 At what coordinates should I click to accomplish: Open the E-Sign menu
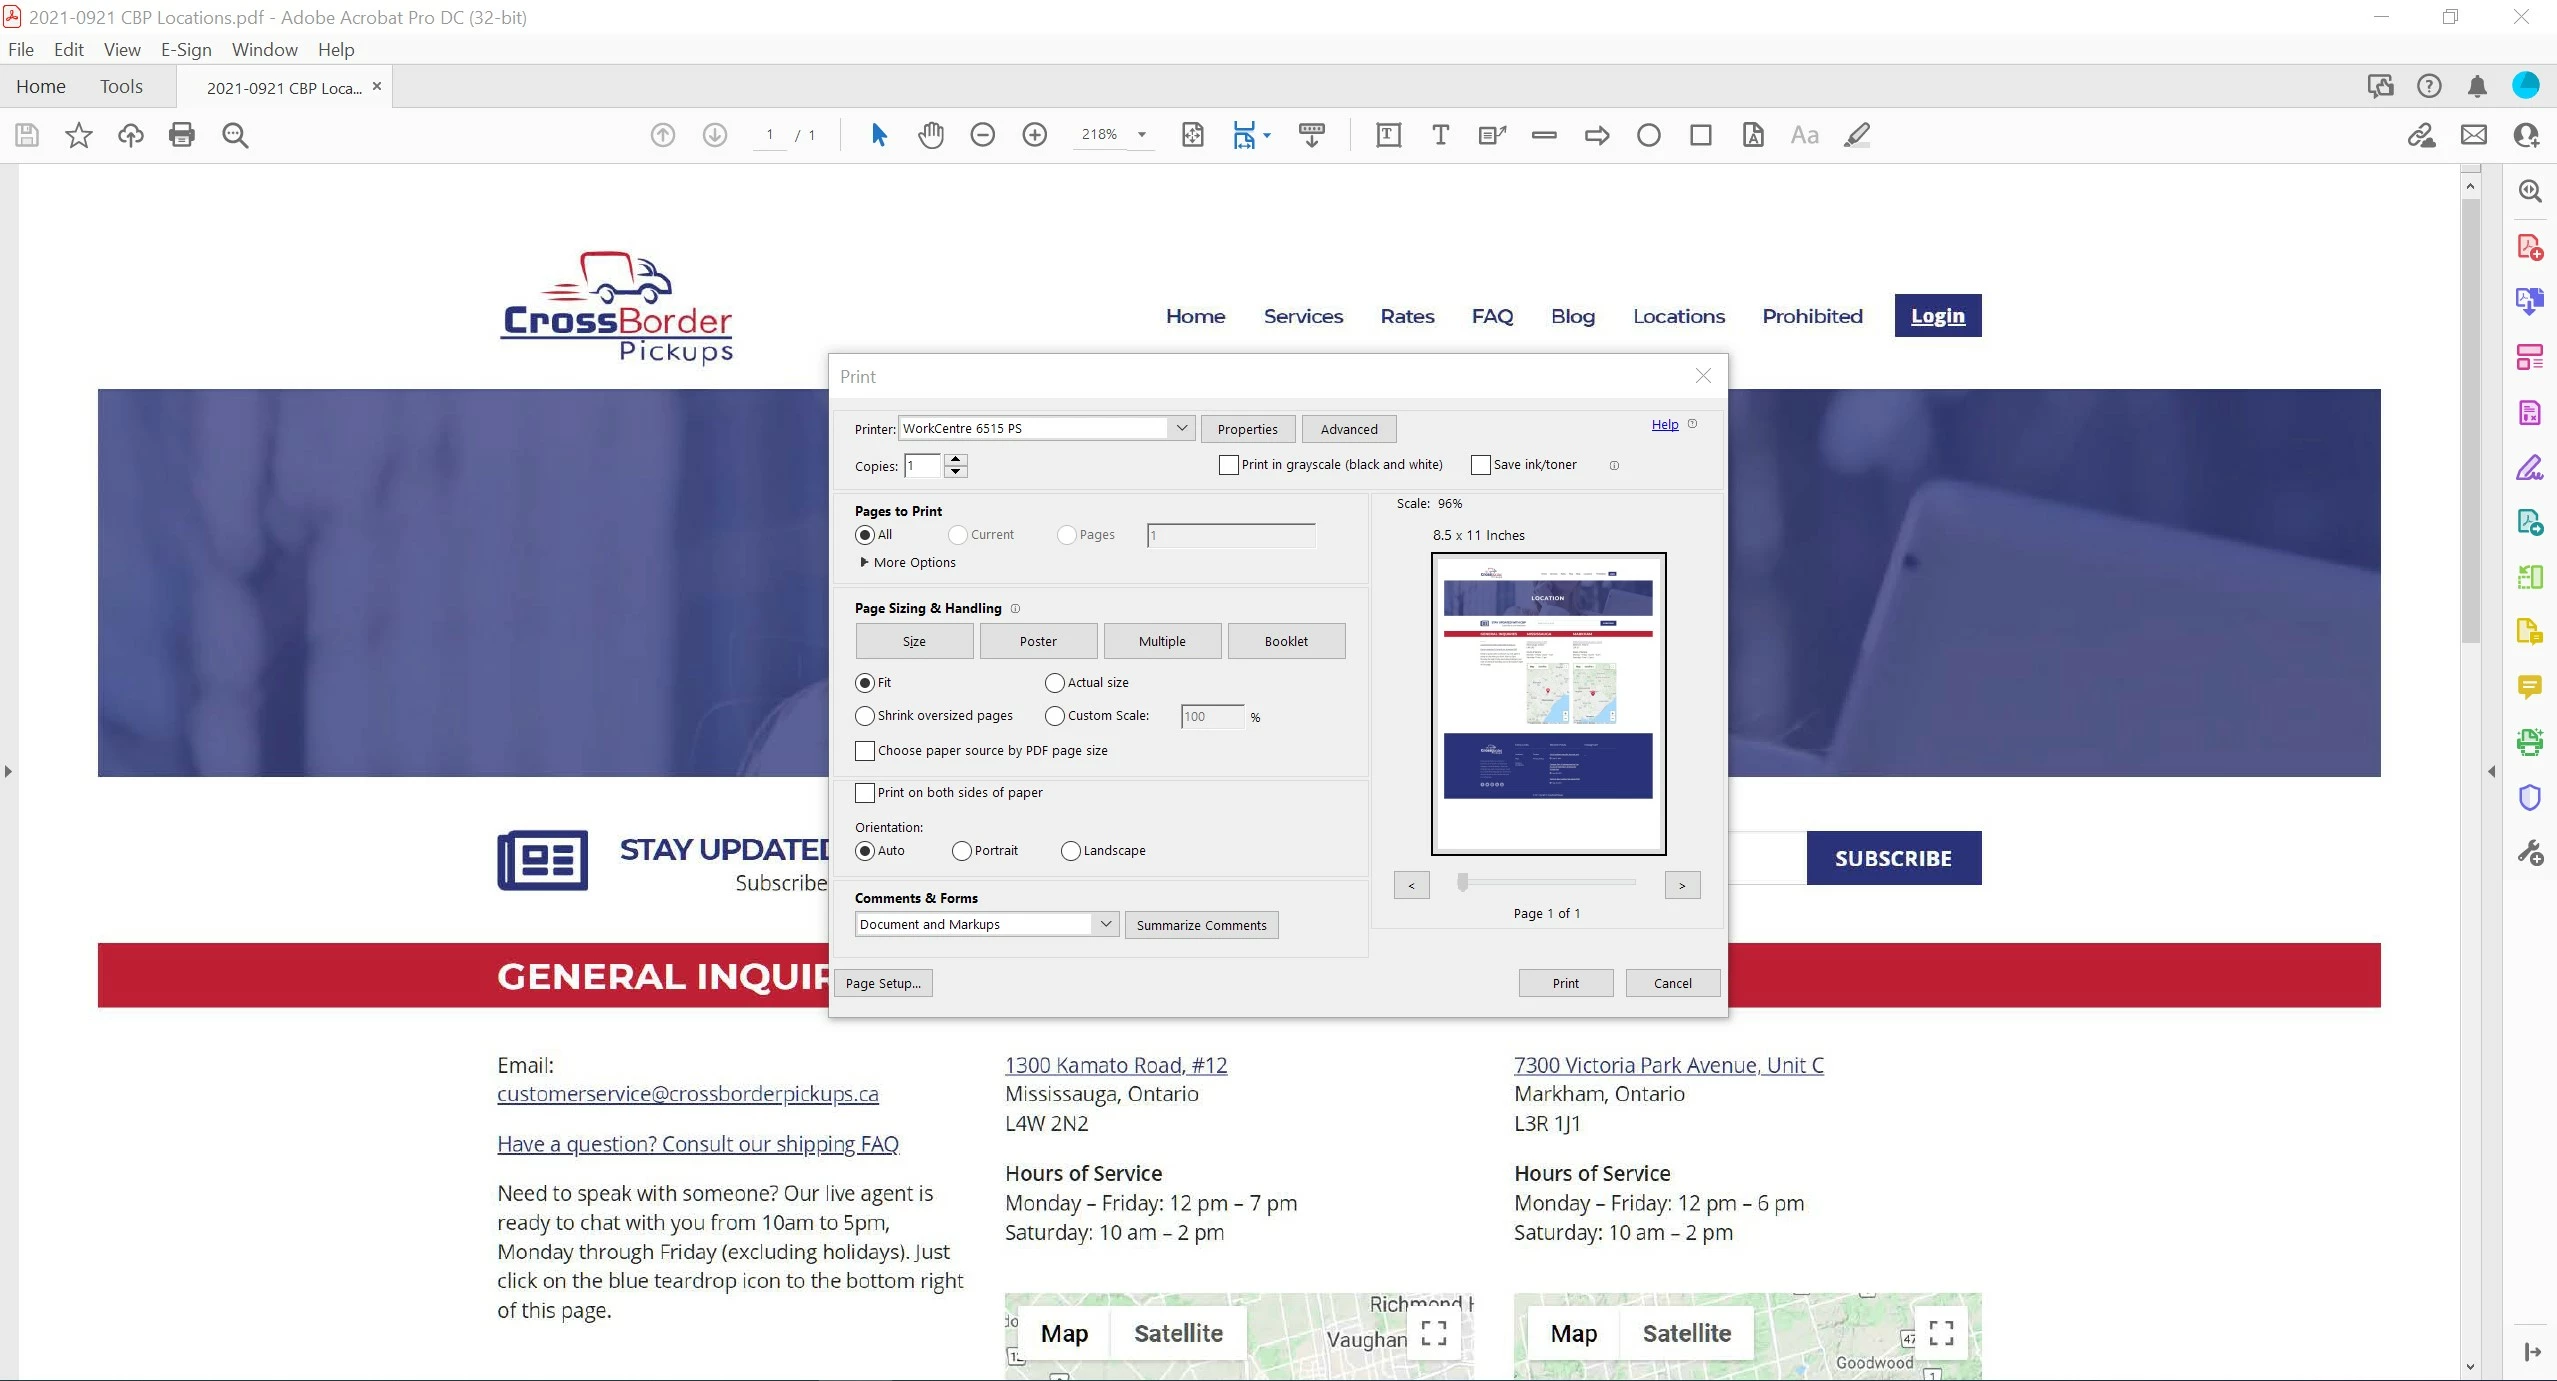[x=186, y=50]
